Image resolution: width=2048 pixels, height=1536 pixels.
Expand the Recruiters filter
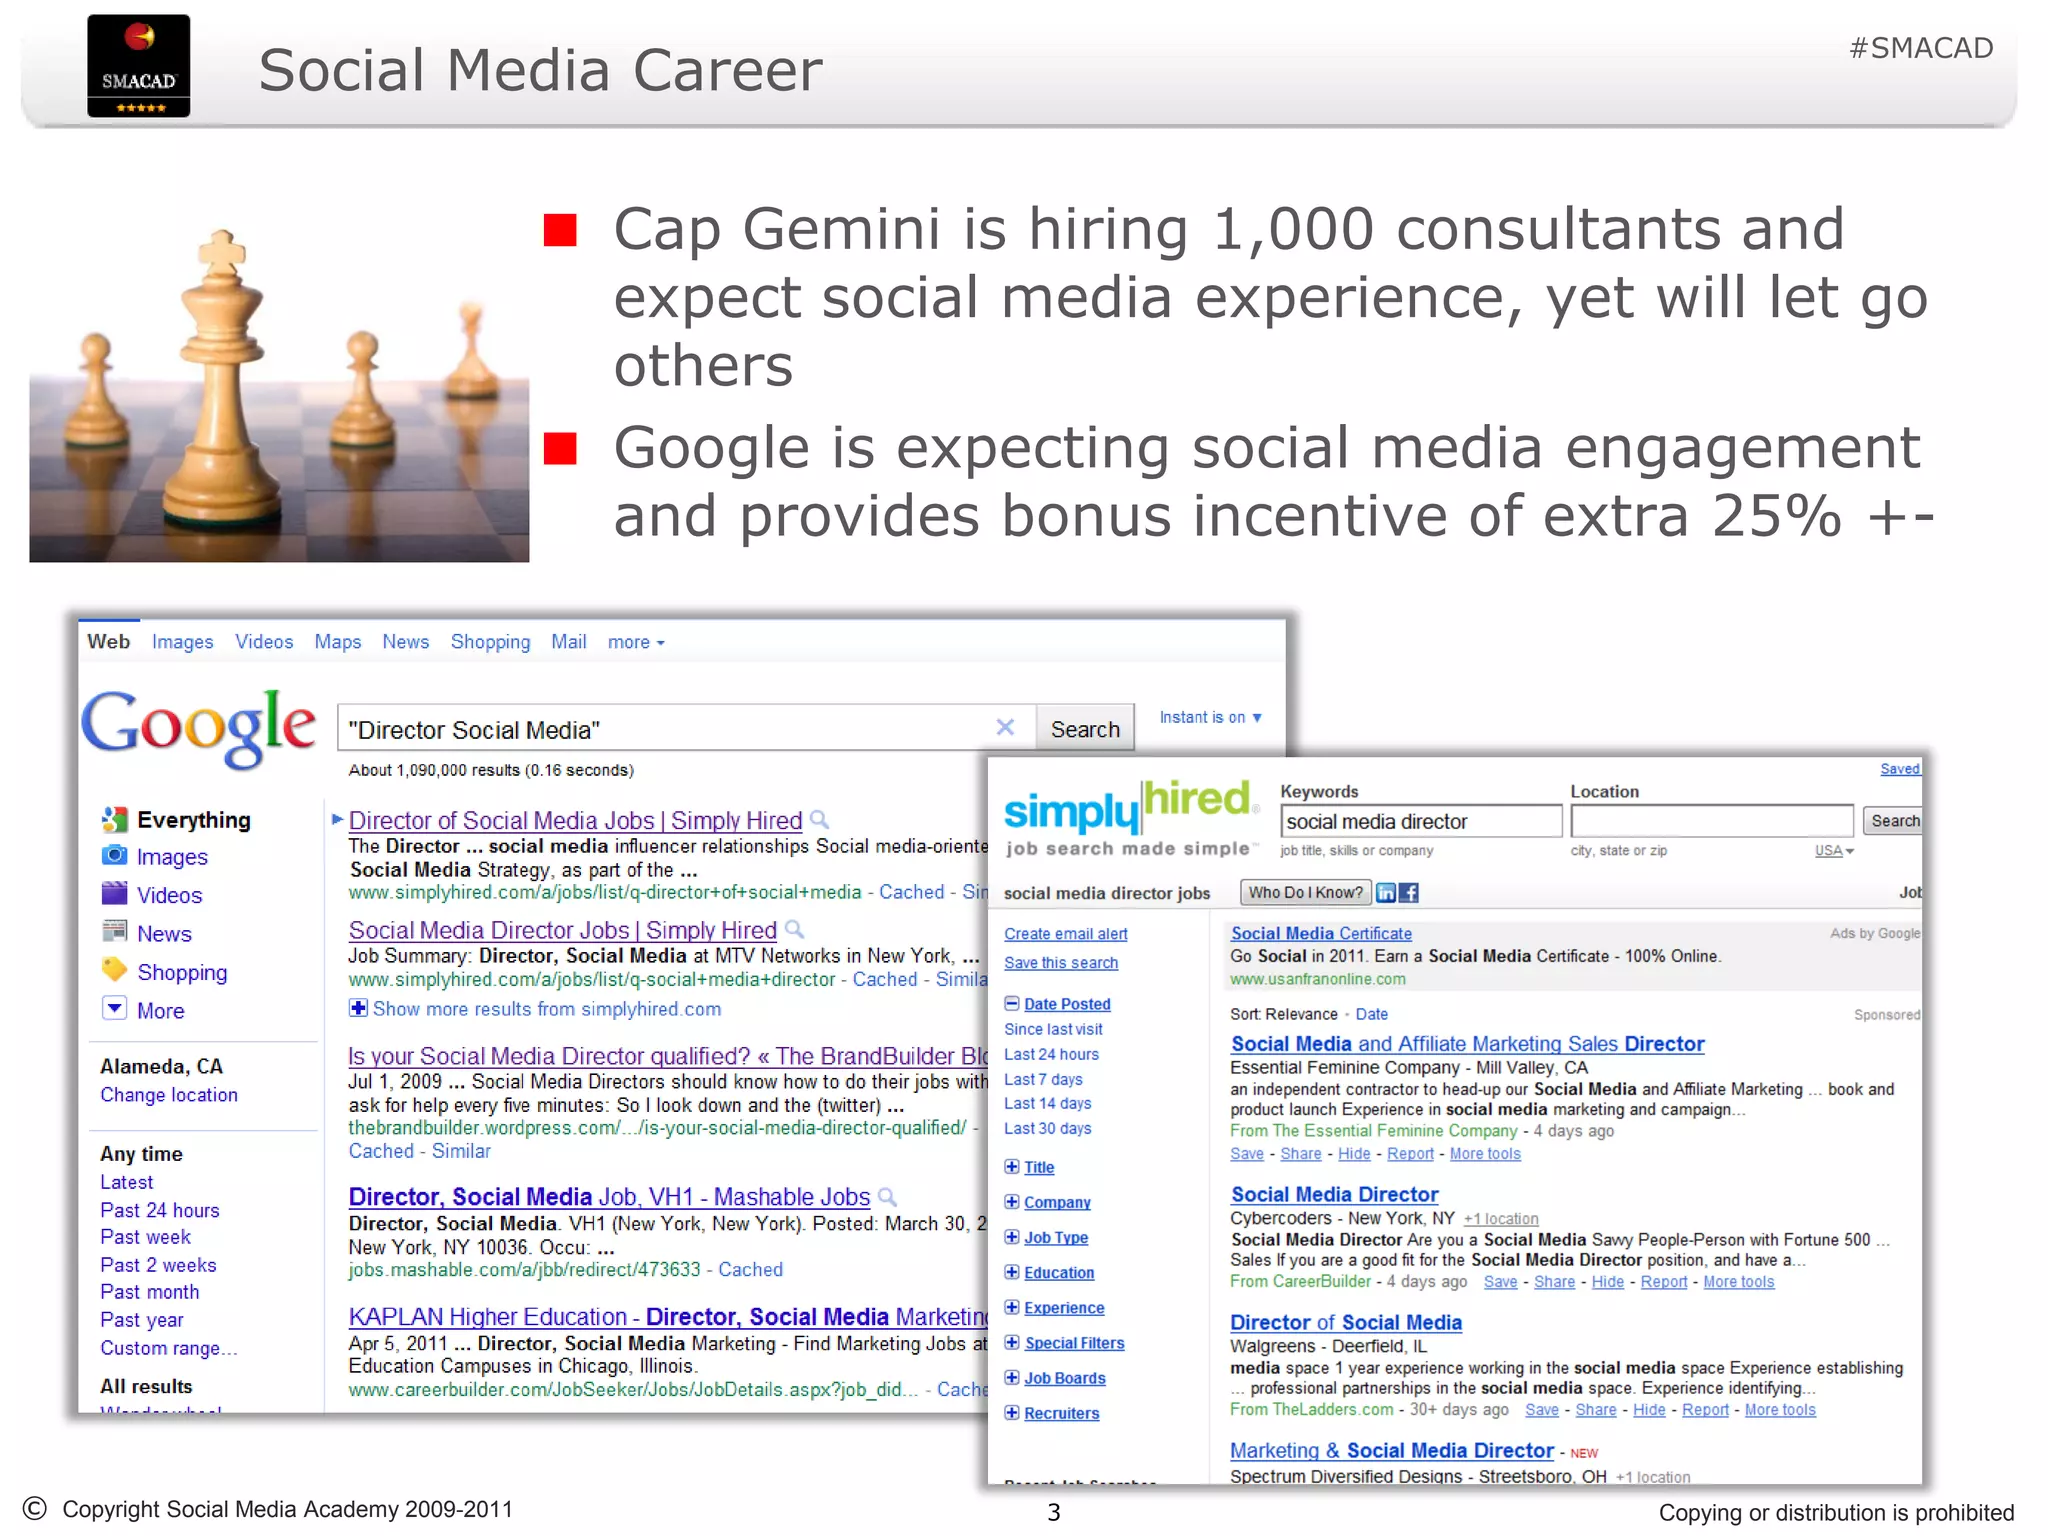coord(1011,1412)
